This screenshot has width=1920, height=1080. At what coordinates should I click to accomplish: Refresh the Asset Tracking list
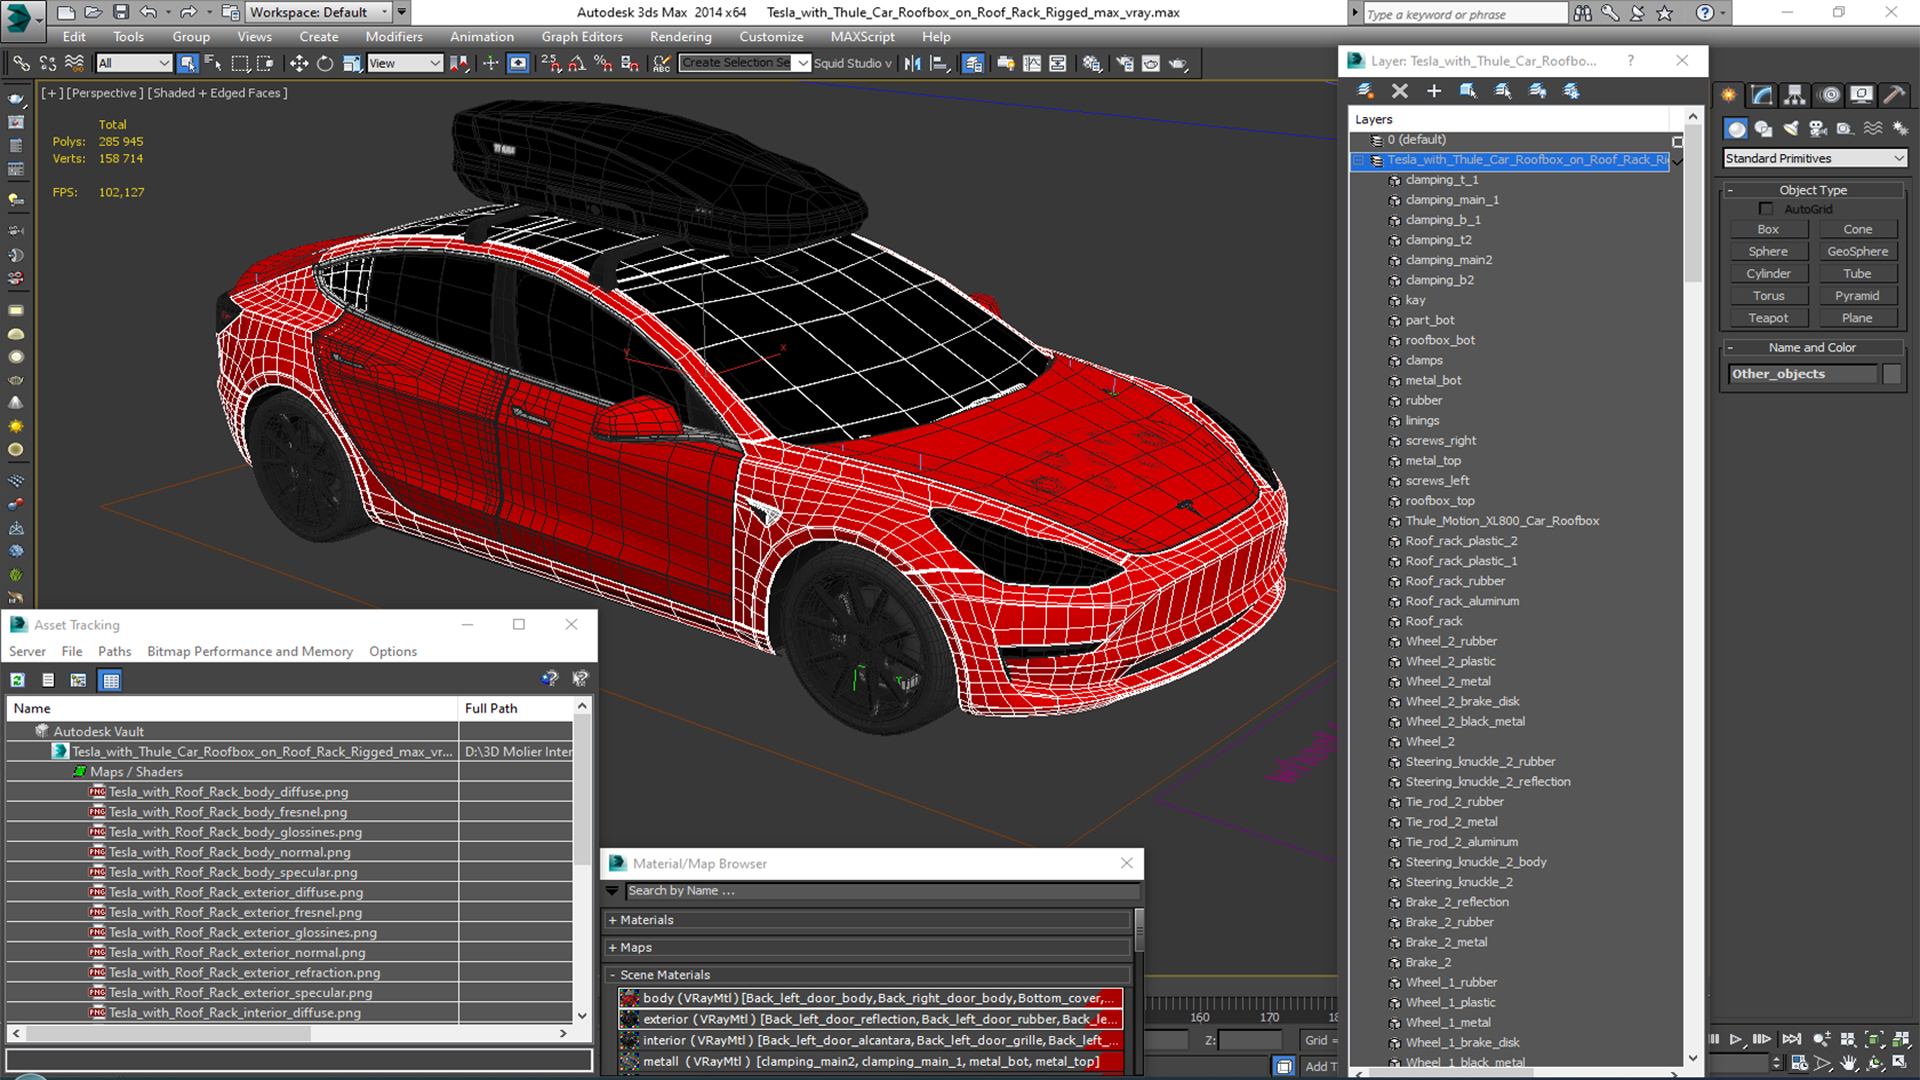(18, 680)
